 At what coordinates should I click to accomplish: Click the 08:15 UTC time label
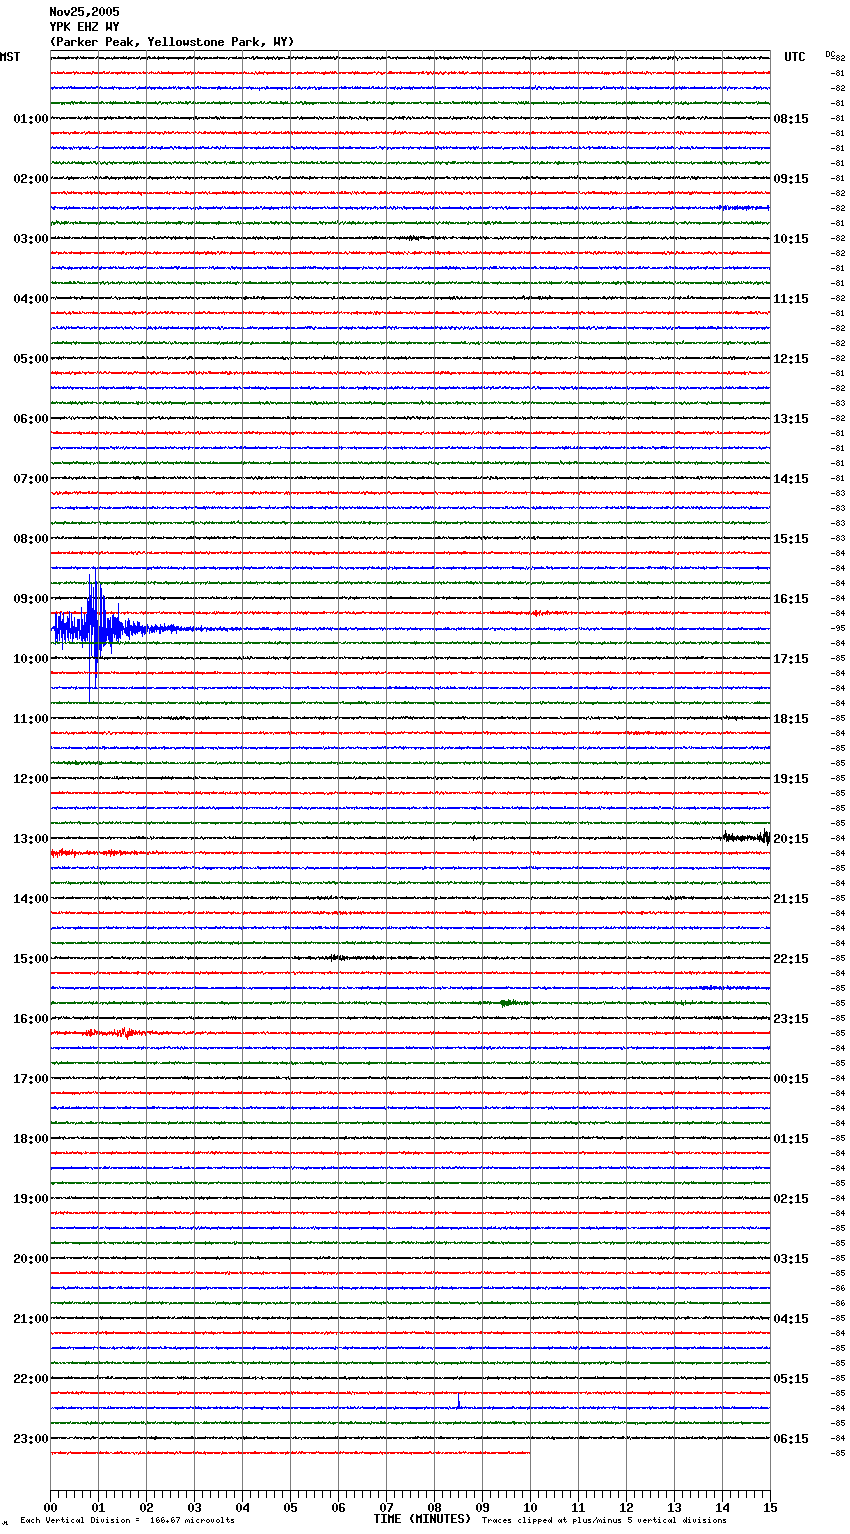coord(791,119)
